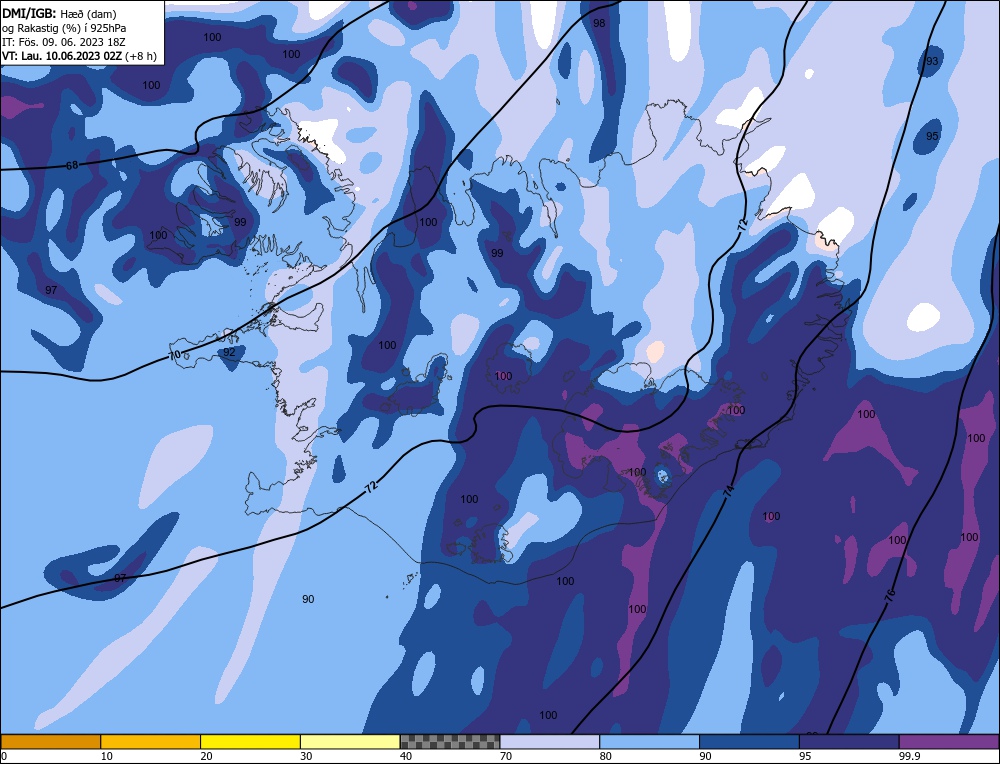Click the '20' legend tick label
Screen dimensions: 1000x764
coord(207,756)
